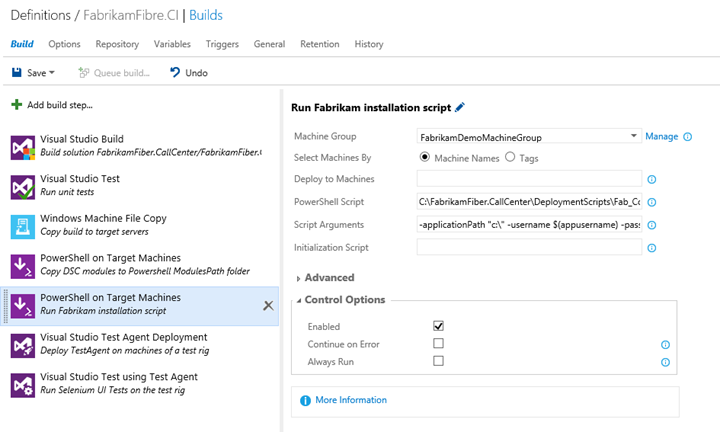Open the Triggers tab
The image size is (720, 432).
pos(222,44)
